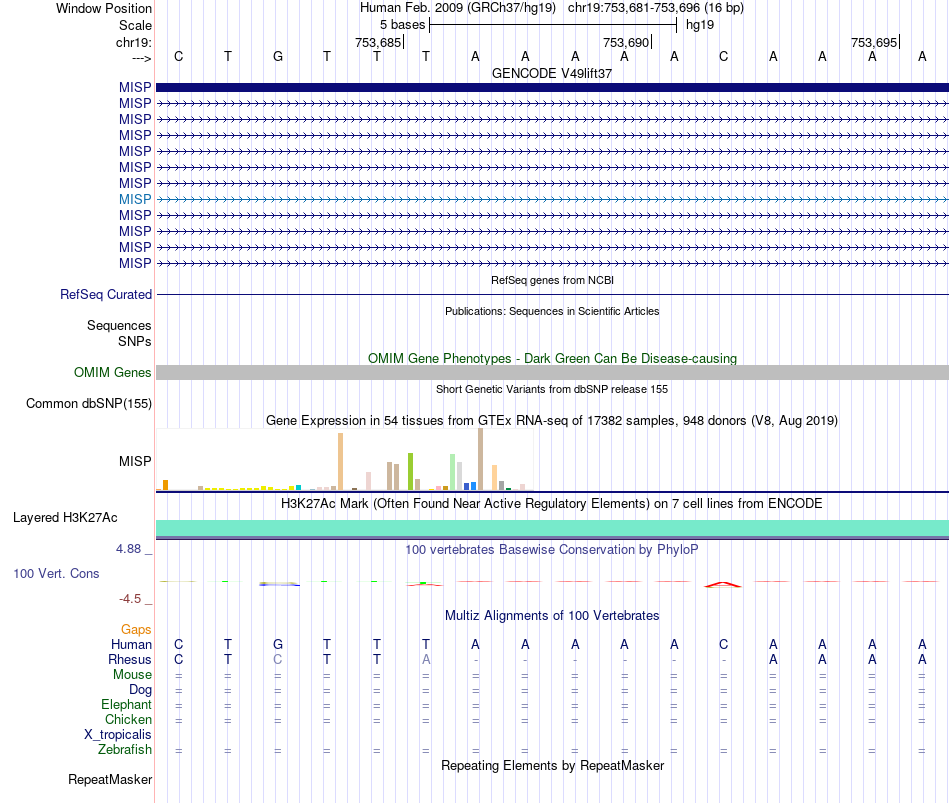Screen dimensions: 950x803
Task: Click the 753,695 ruler coordinate
Action: pos(874,42)
